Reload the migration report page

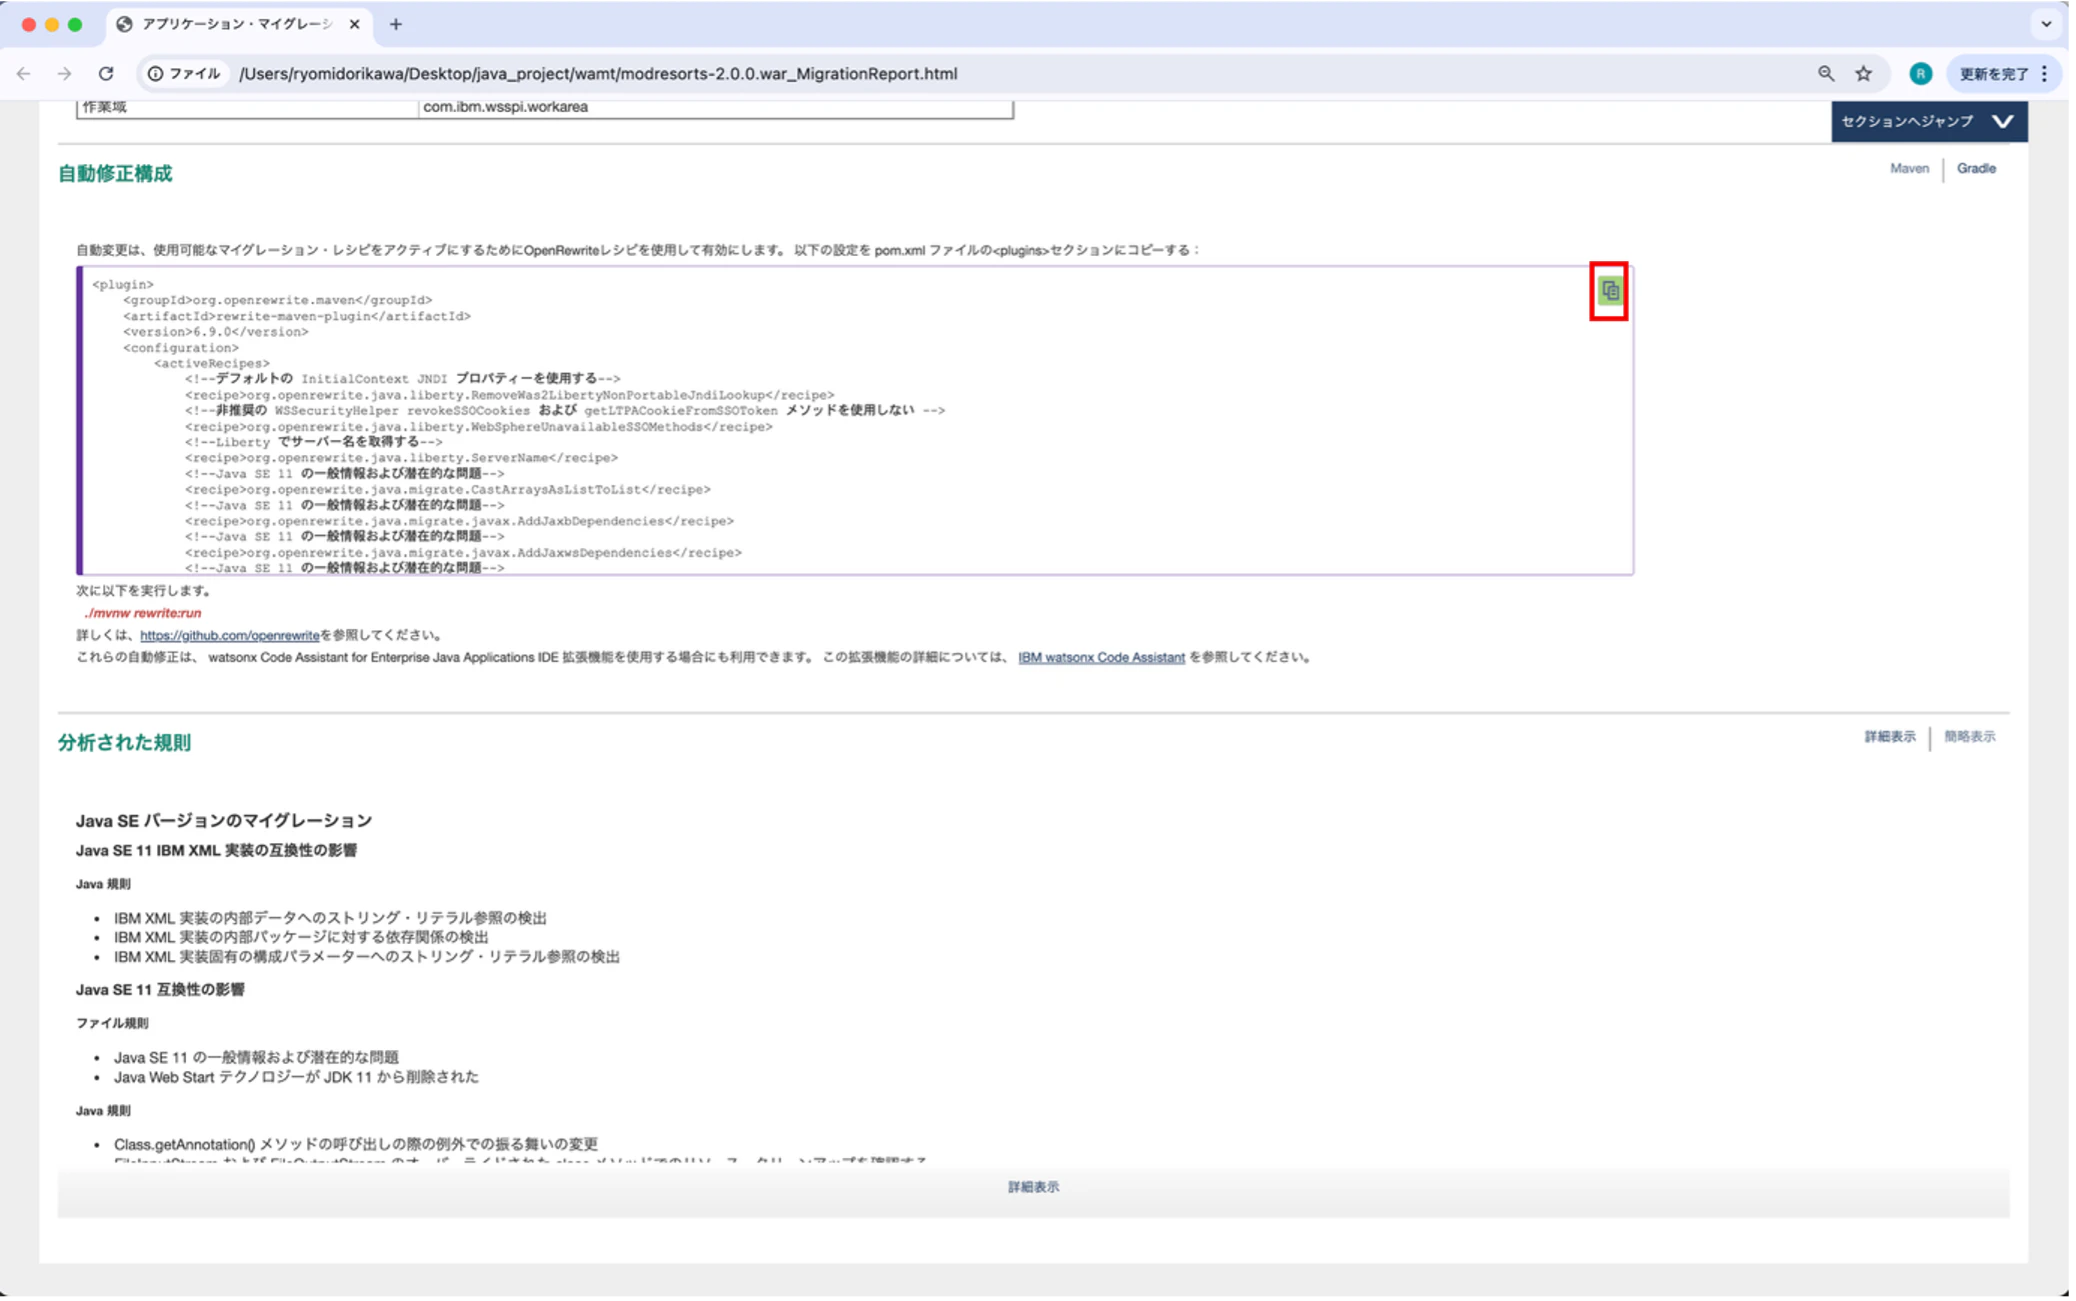(x=106, y=74)
